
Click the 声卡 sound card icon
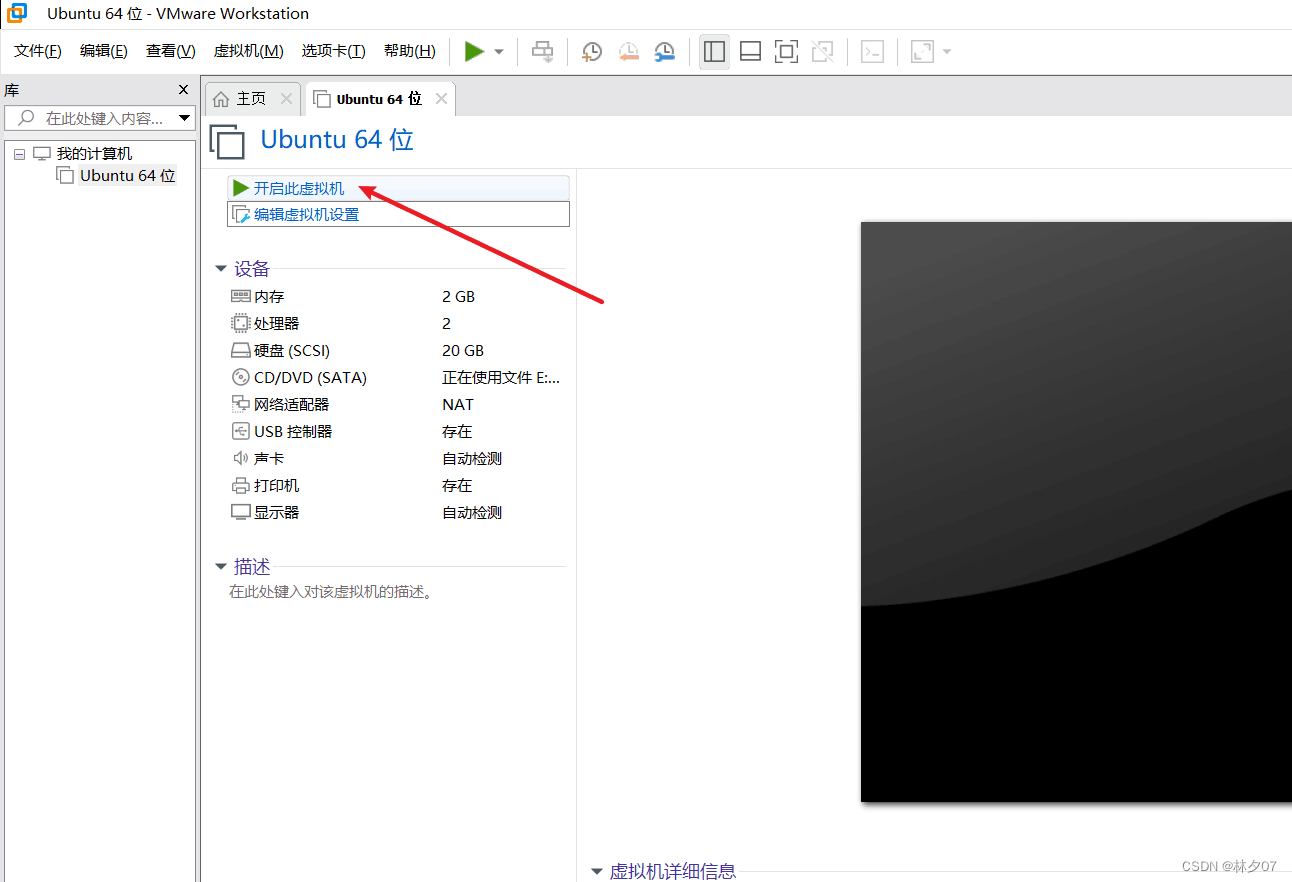tap(240, 458)
